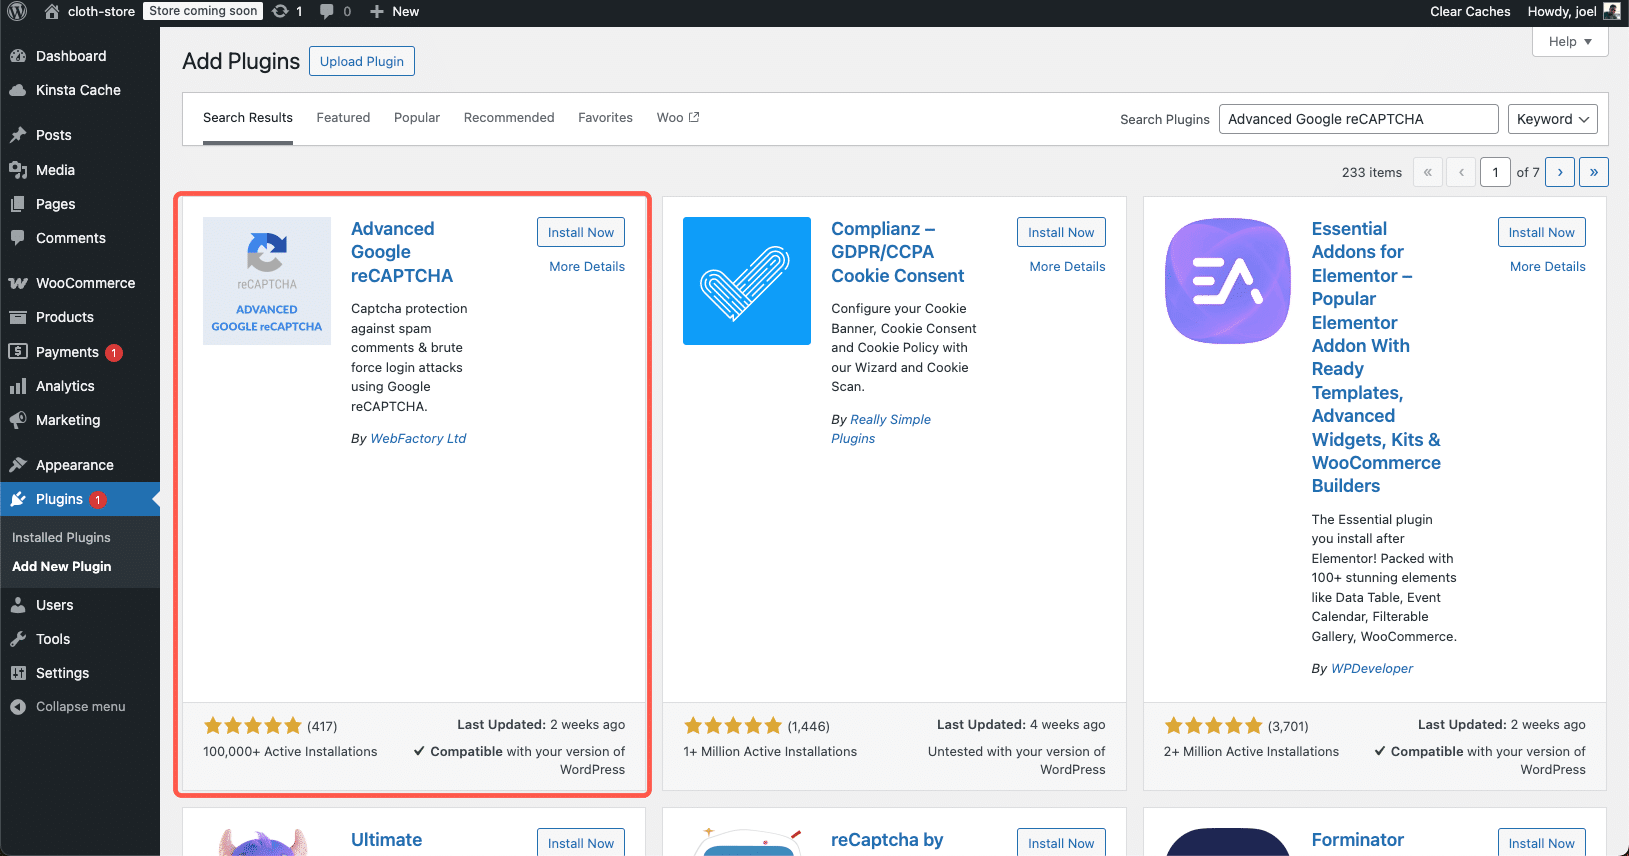Open More Details for Complianz plugin
The height and width of the screenshot is (856, 1629).
[1067, 267]
